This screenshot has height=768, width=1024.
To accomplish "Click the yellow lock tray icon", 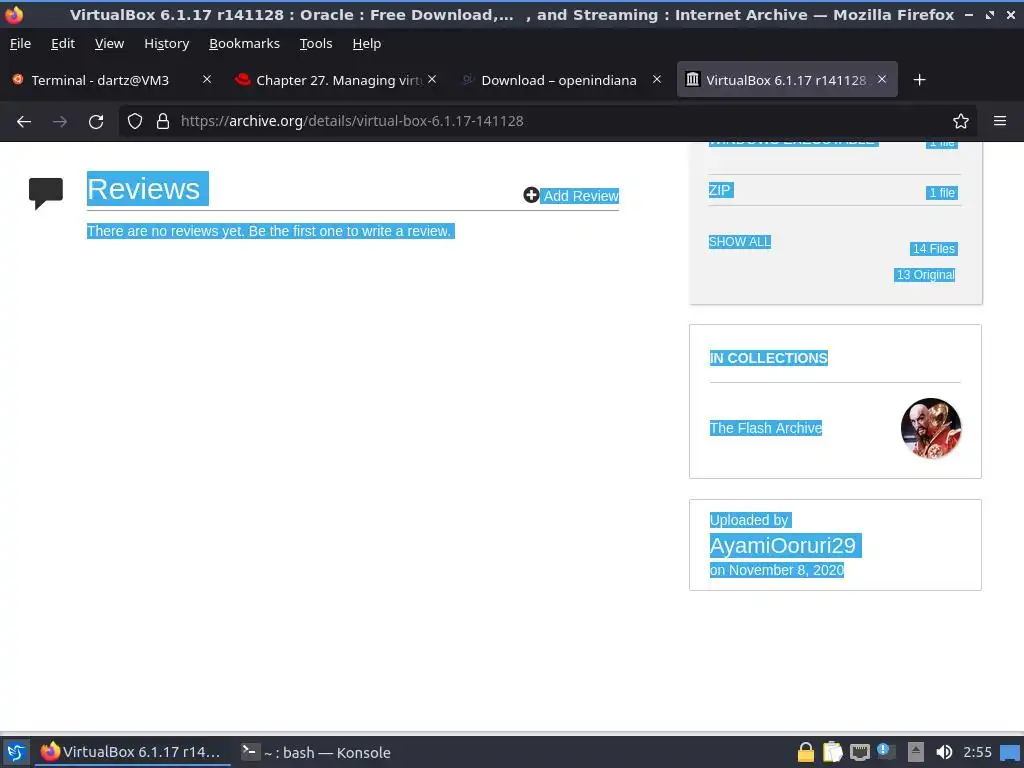I will click(x=806, y=752).
